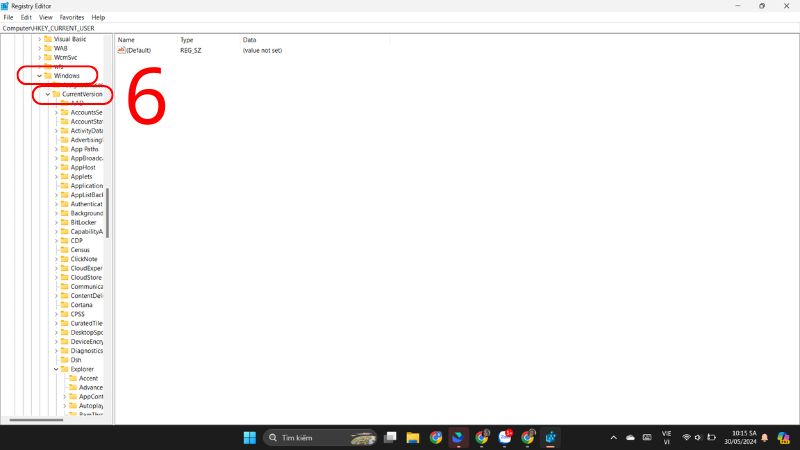Select the CuratedTile key label
Screen dimensions: 800x450
[x=87, y=323]
